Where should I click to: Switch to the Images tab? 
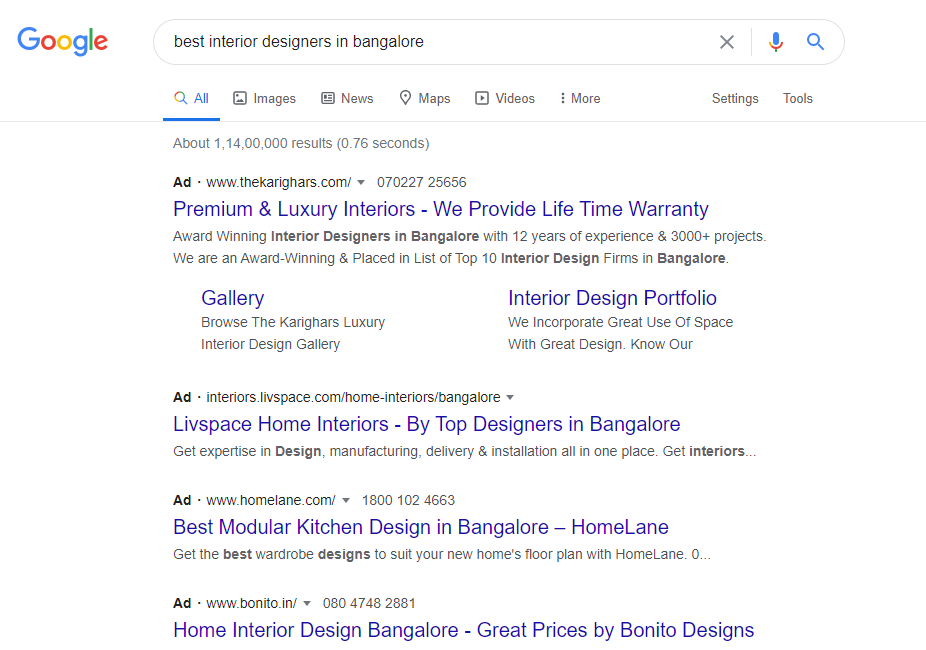[x=264, y=99]
